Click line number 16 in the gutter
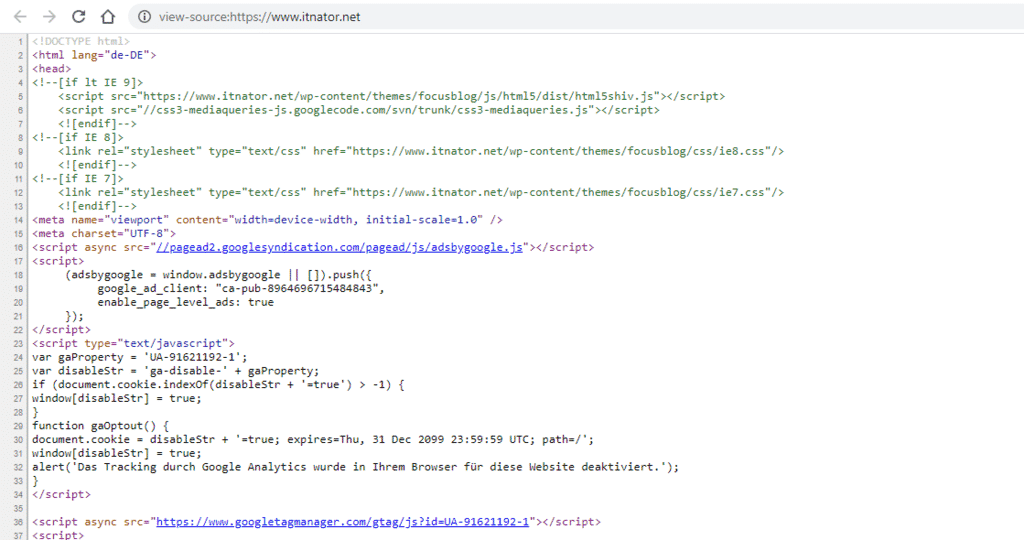 19,247
